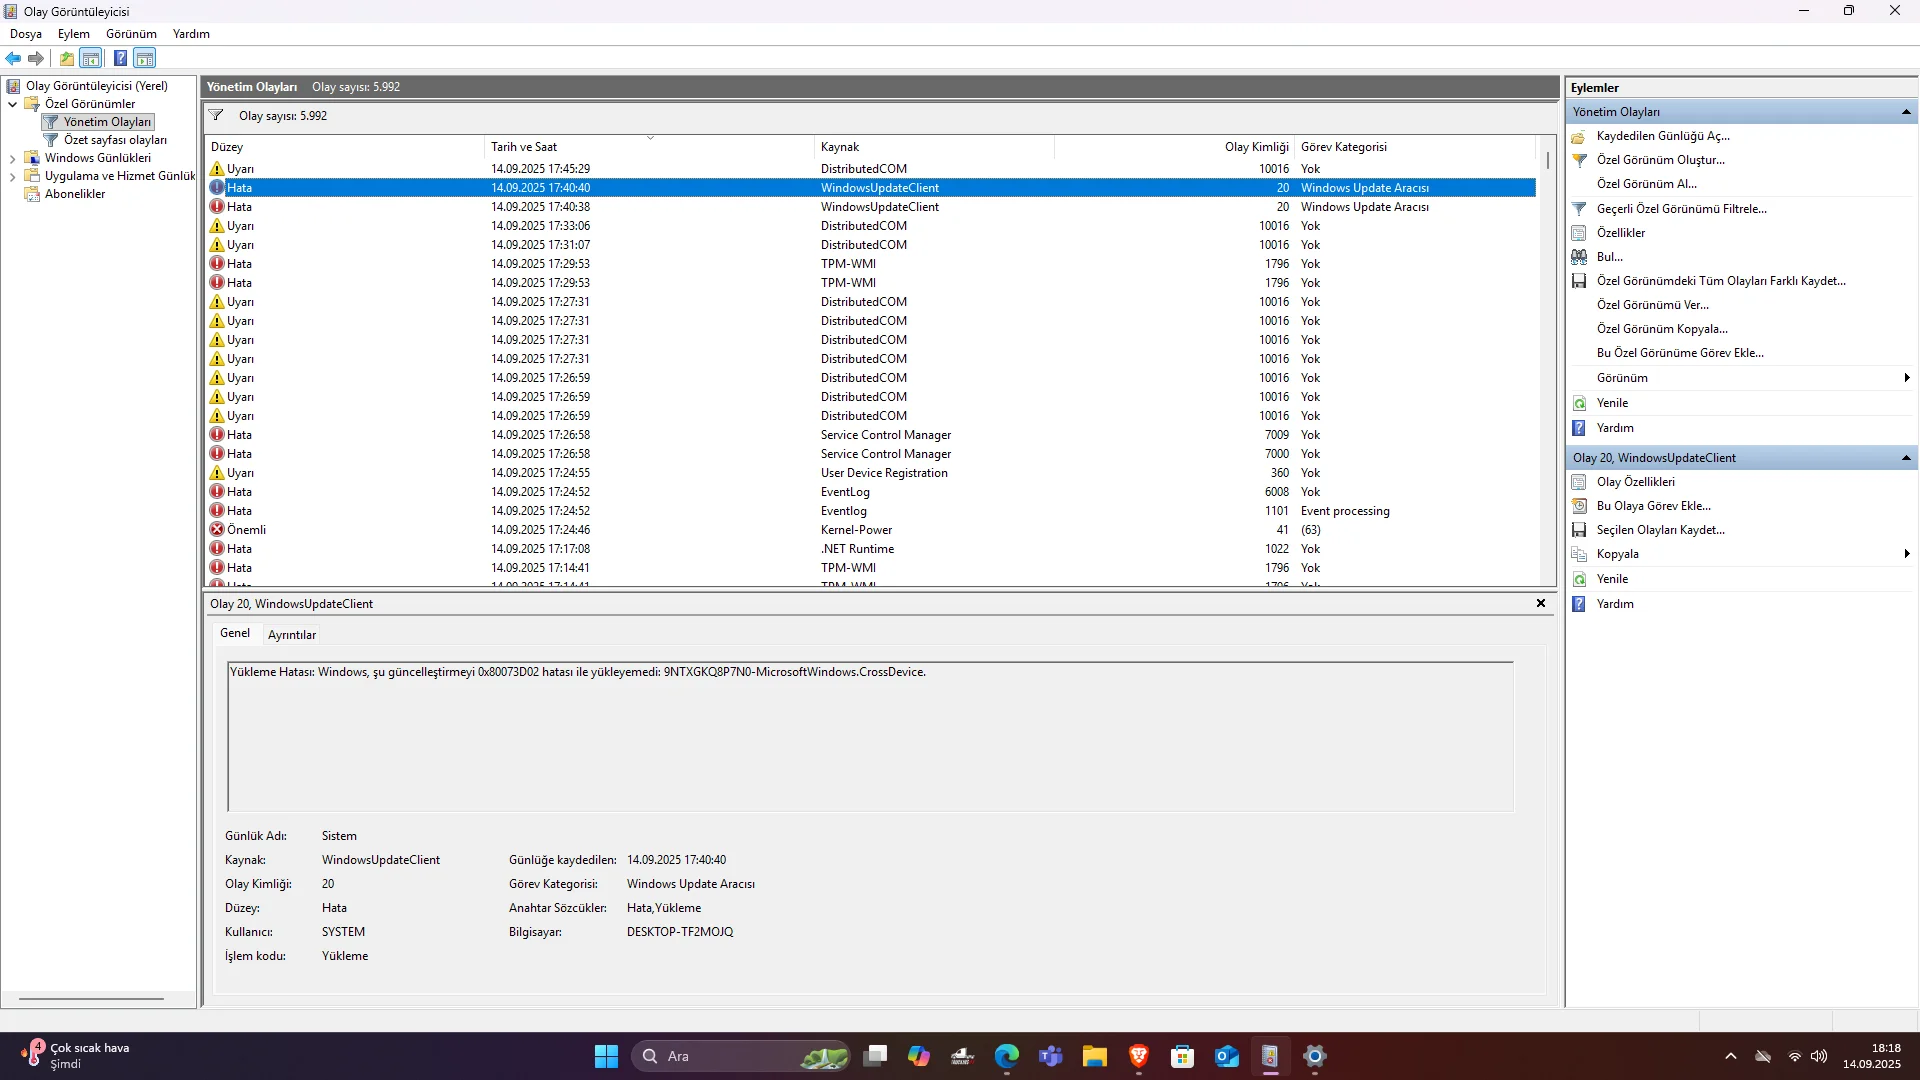Click the Kaydedilen Günlüğü Aç folder icon
Image resolution: width=1920 pixels, height=1080 pixels.
pyautogui.click(x=1579, y=136)
